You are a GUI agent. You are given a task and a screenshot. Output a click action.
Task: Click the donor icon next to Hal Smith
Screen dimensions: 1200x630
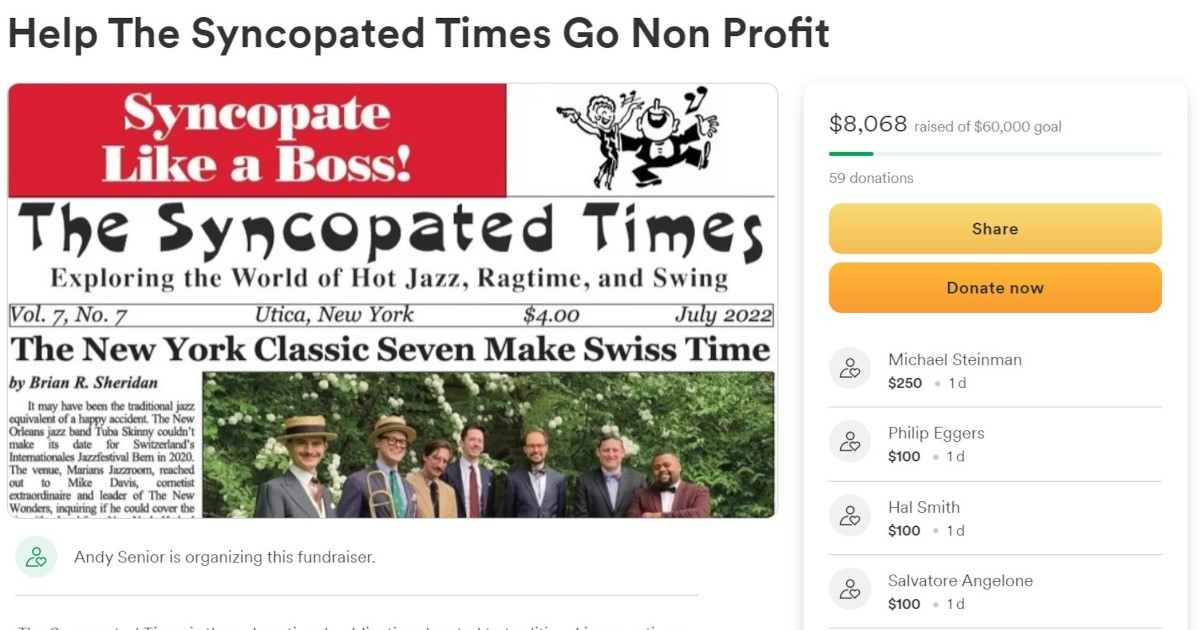[x=850, y=516]
